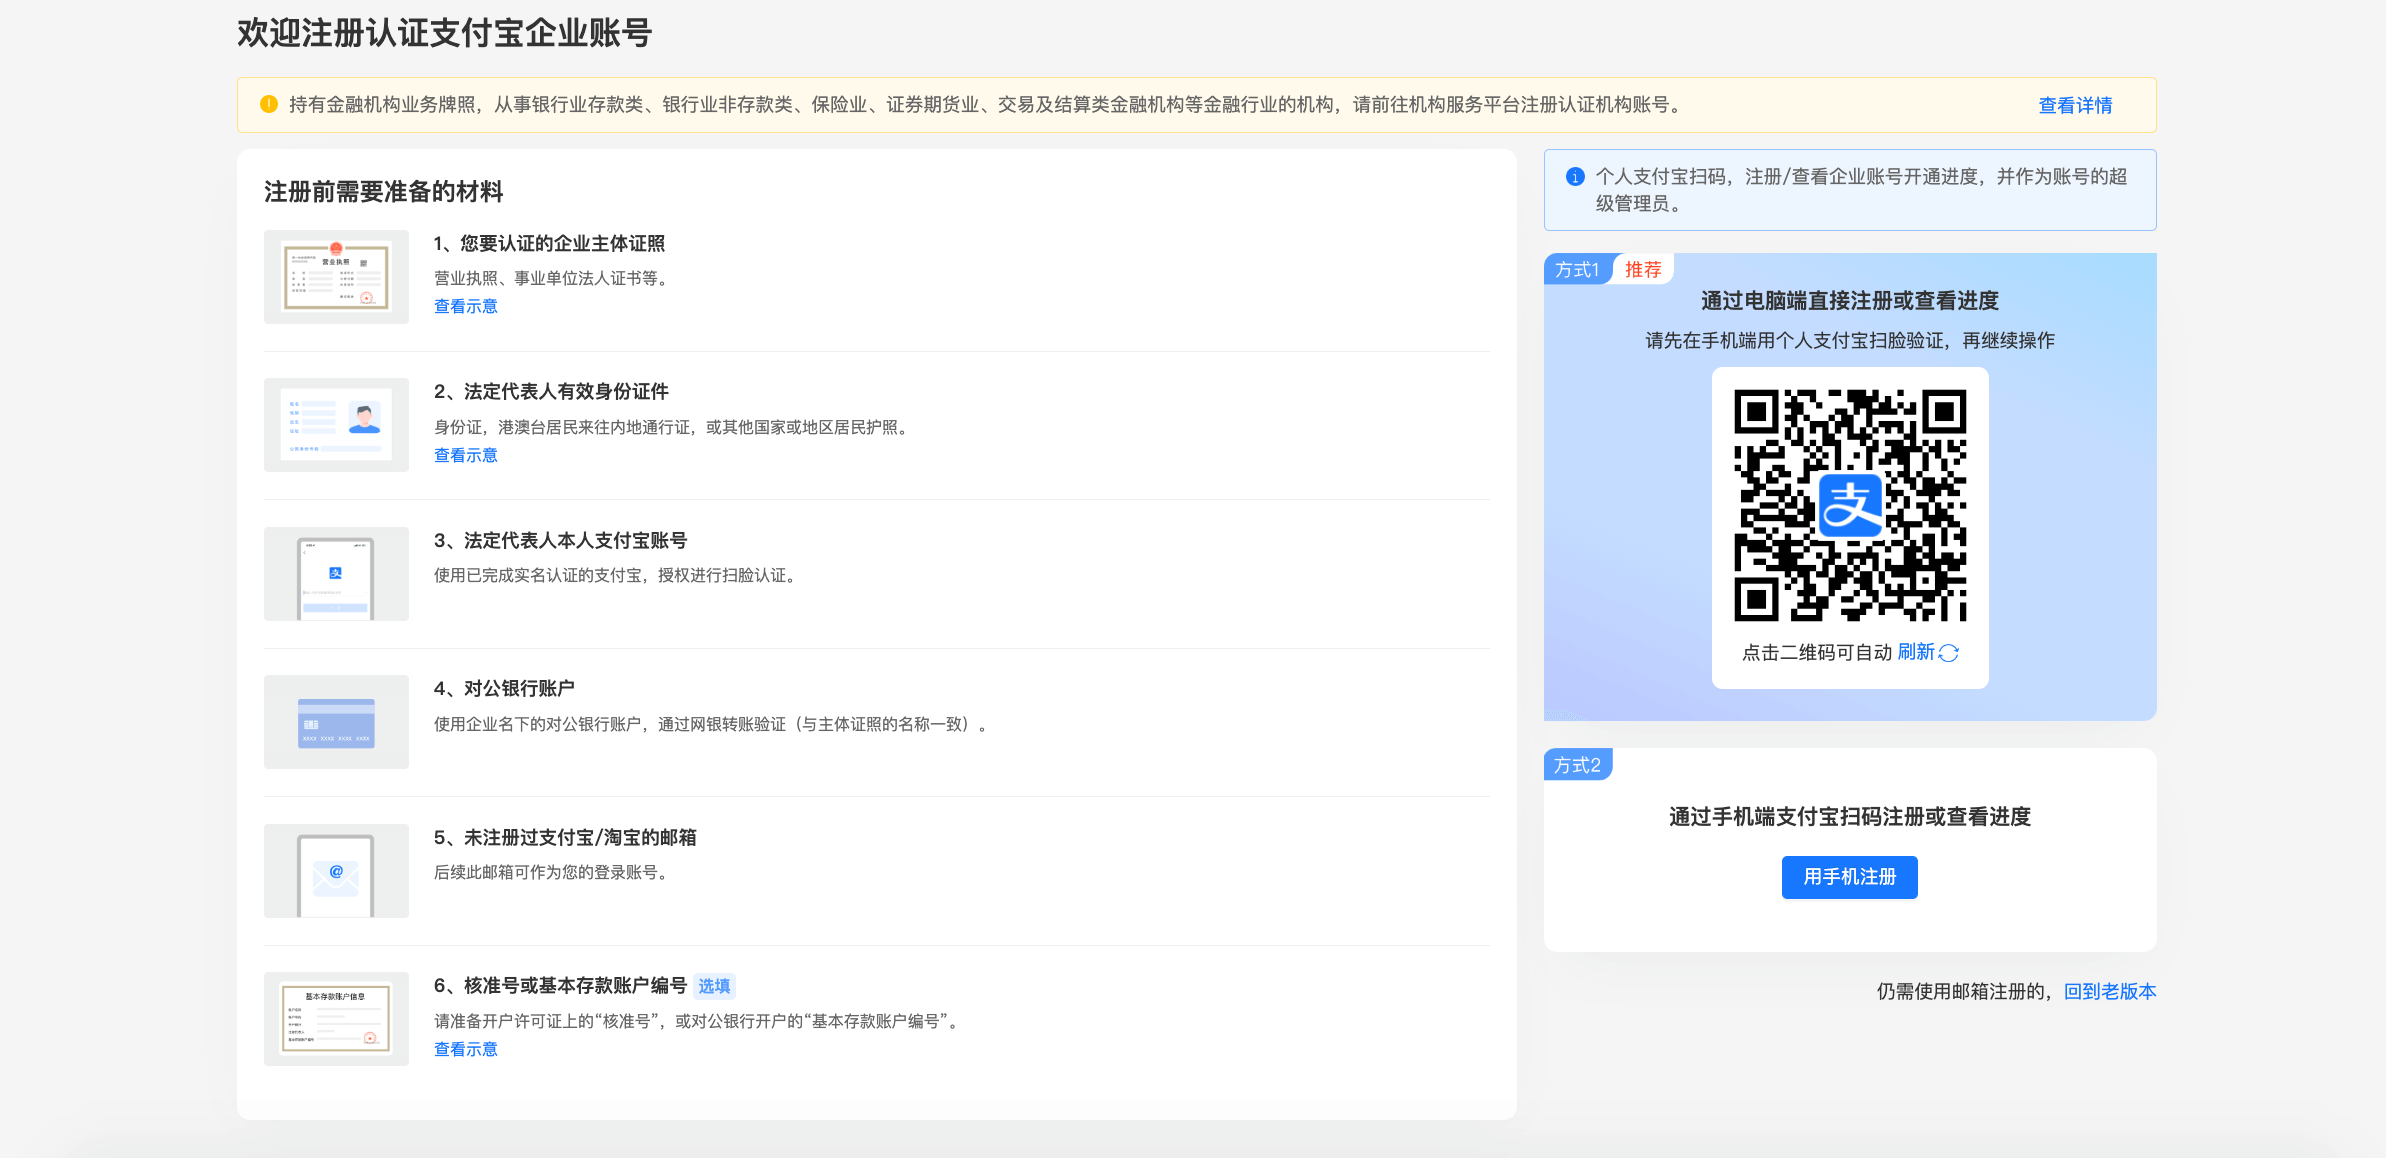
Task: Click the Alipay logo in QR code center
Action: (x=1850, y=506)
